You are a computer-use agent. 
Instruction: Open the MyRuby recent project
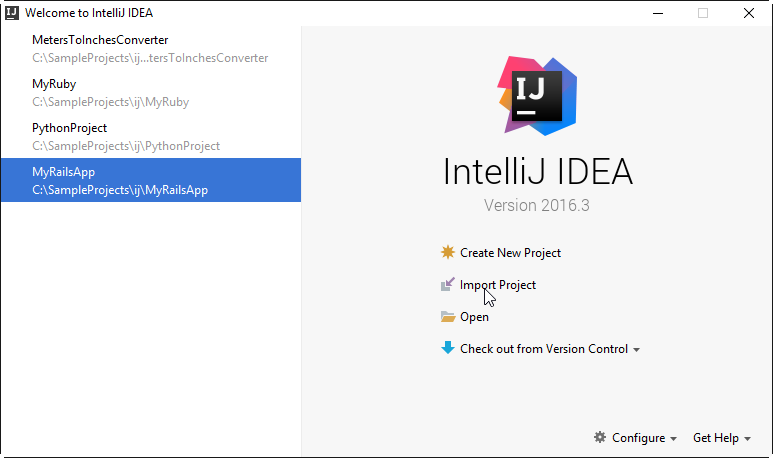click(150, 93)
